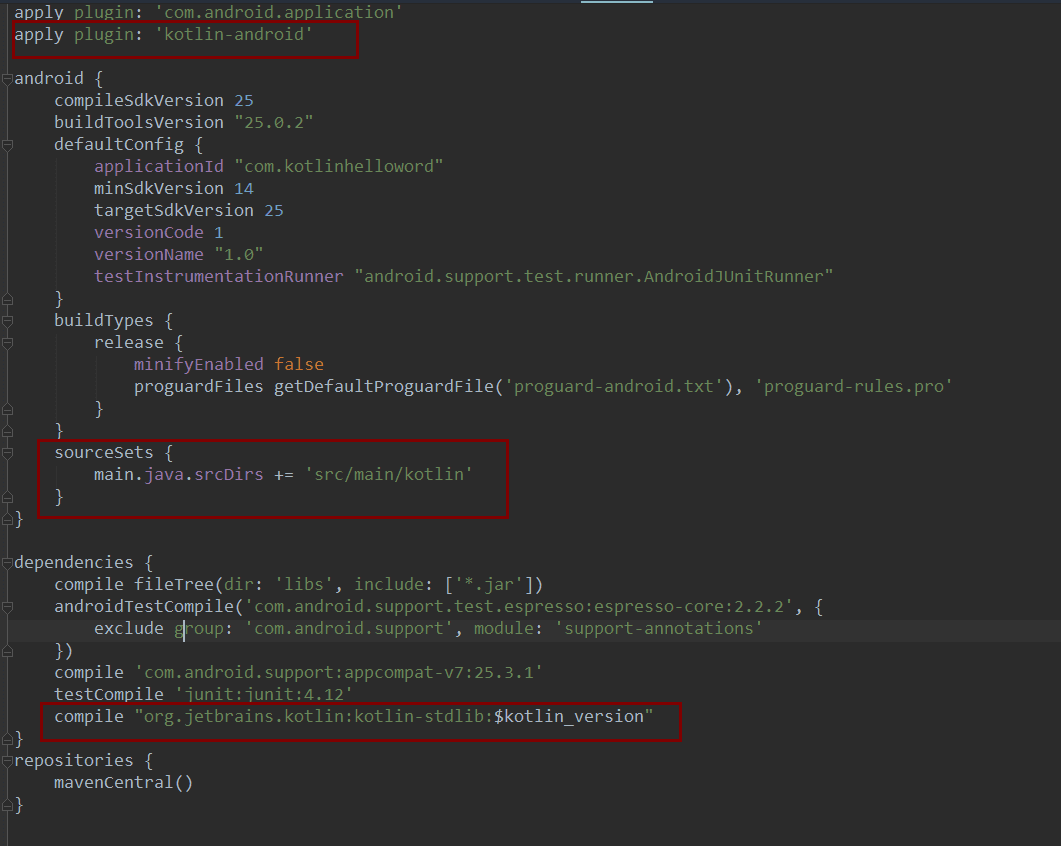
Task: Collapse the buildTypes block fold marker
Action: [x=7, y=321]
